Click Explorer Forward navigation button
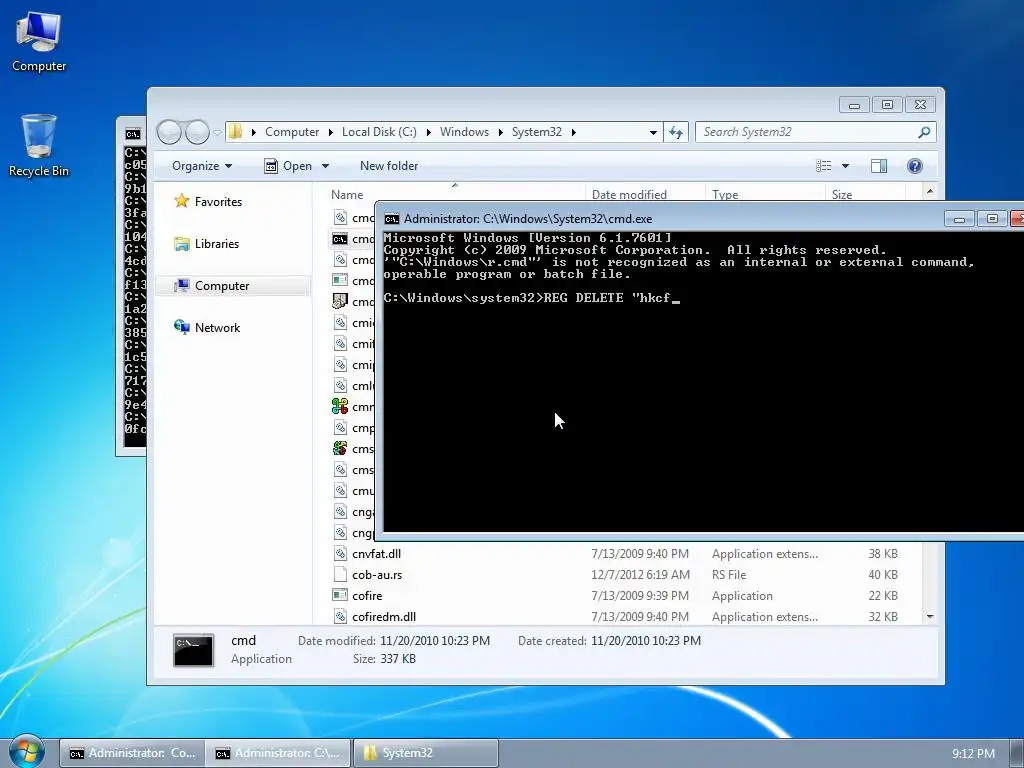 point(197,132)
